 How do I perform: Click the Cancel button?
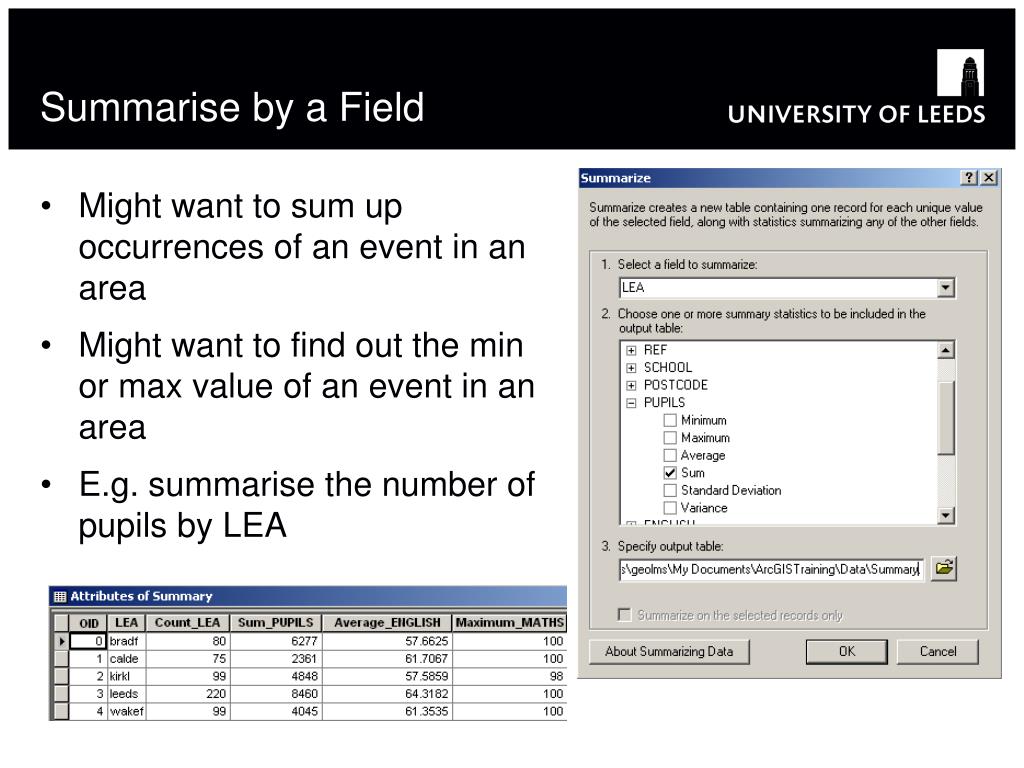938,651
